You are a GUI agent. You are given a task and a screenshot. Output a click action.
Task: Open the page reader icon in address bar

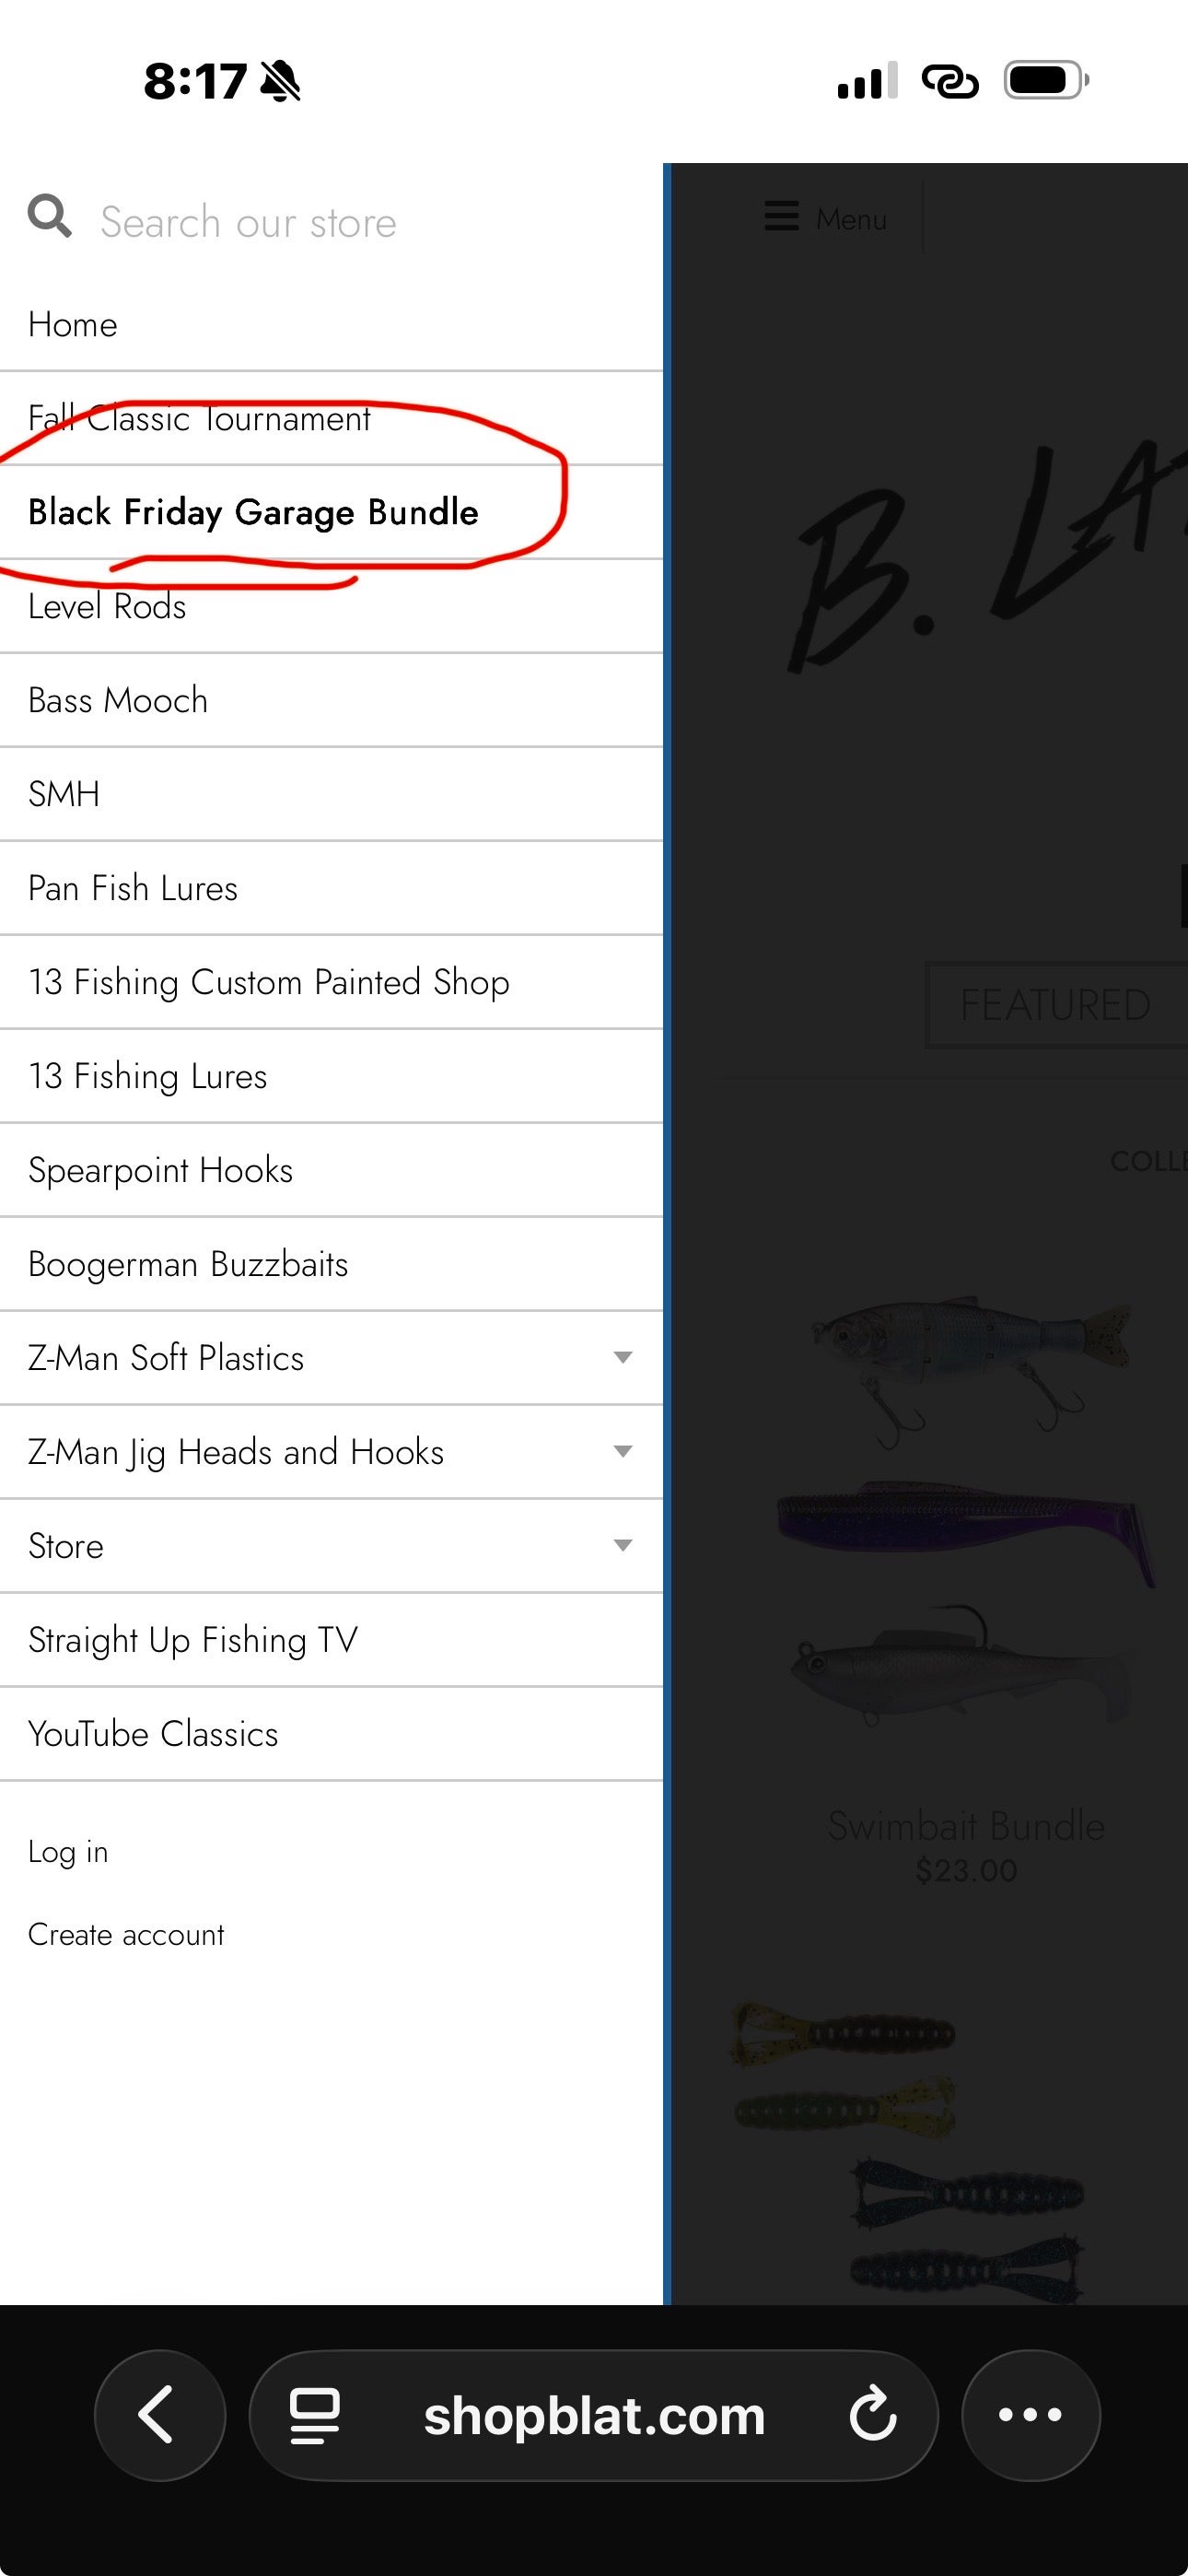pos(315,2415)
